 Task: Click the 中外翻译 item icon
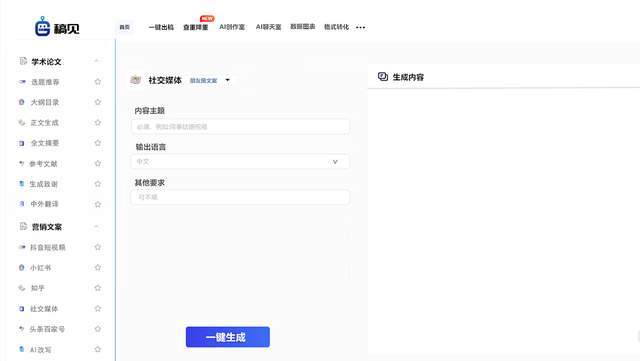pos(22,204)
